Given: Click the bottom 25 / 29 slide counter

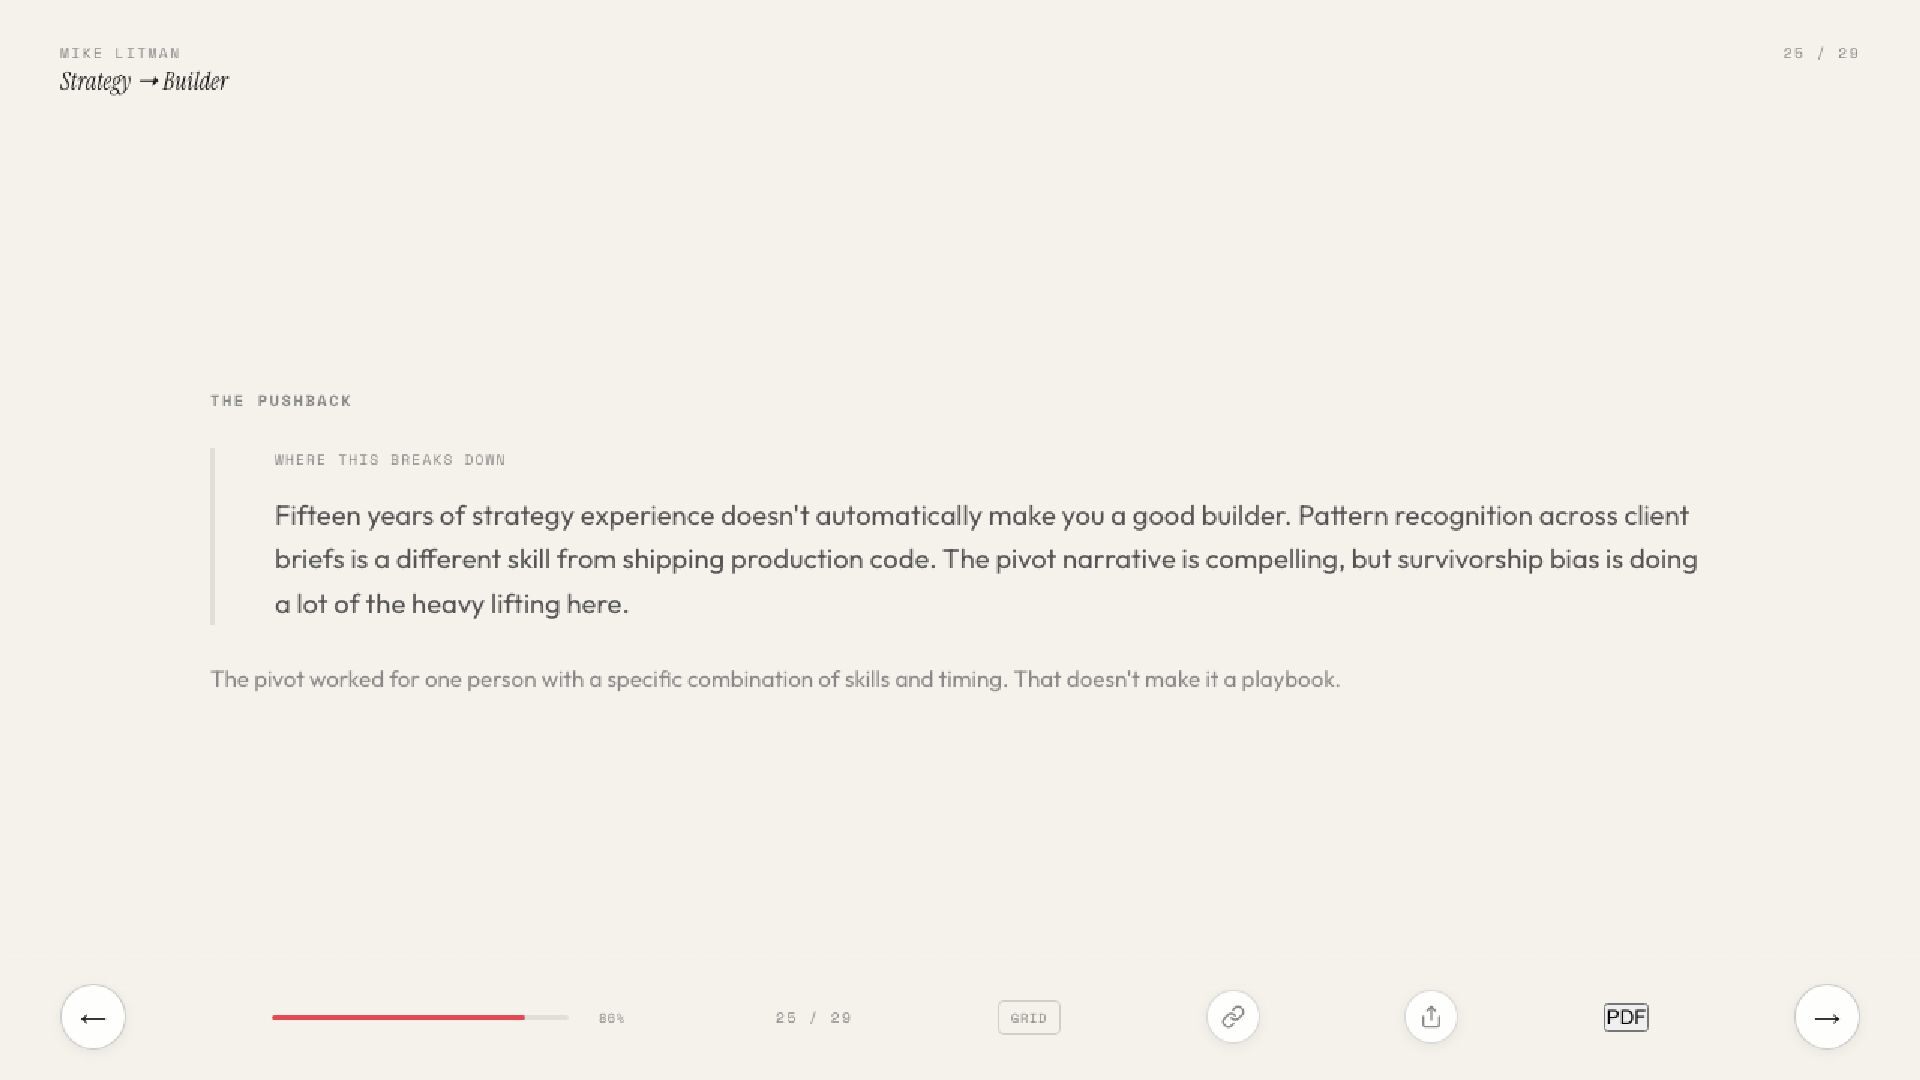Looking at the screenshot, I should click(x=813, y=1017).
